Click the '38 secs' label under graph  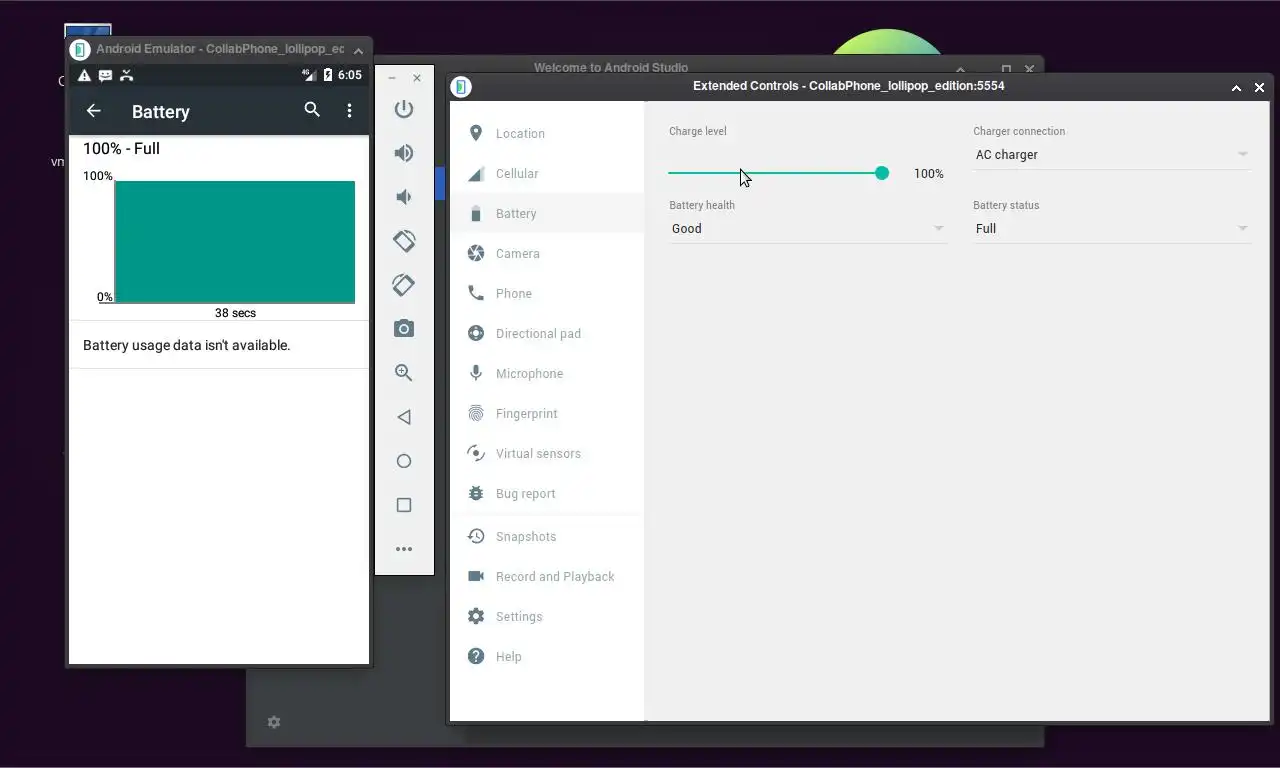[235, 313]
